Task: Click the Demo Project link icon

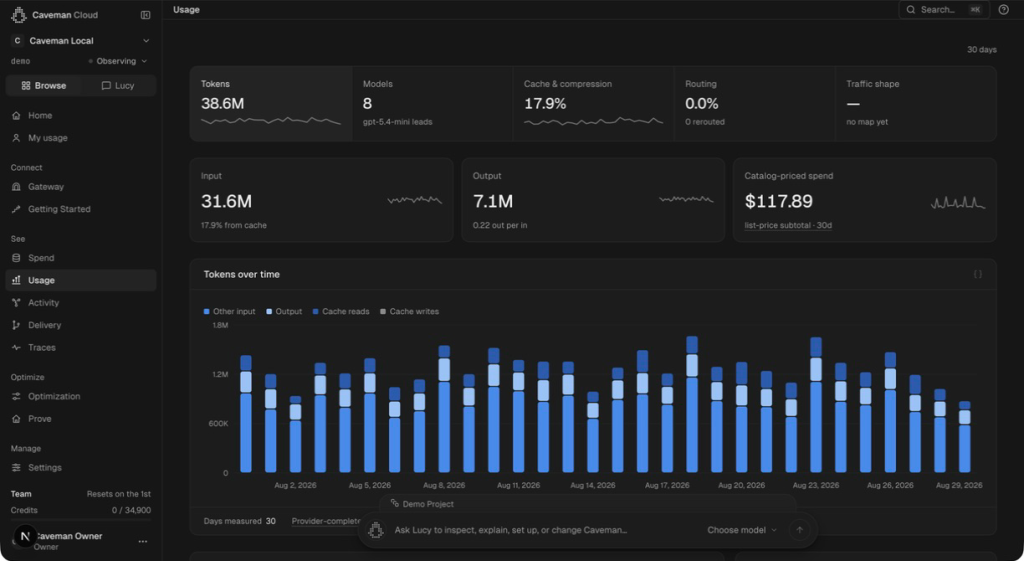Action: [394, 504]
